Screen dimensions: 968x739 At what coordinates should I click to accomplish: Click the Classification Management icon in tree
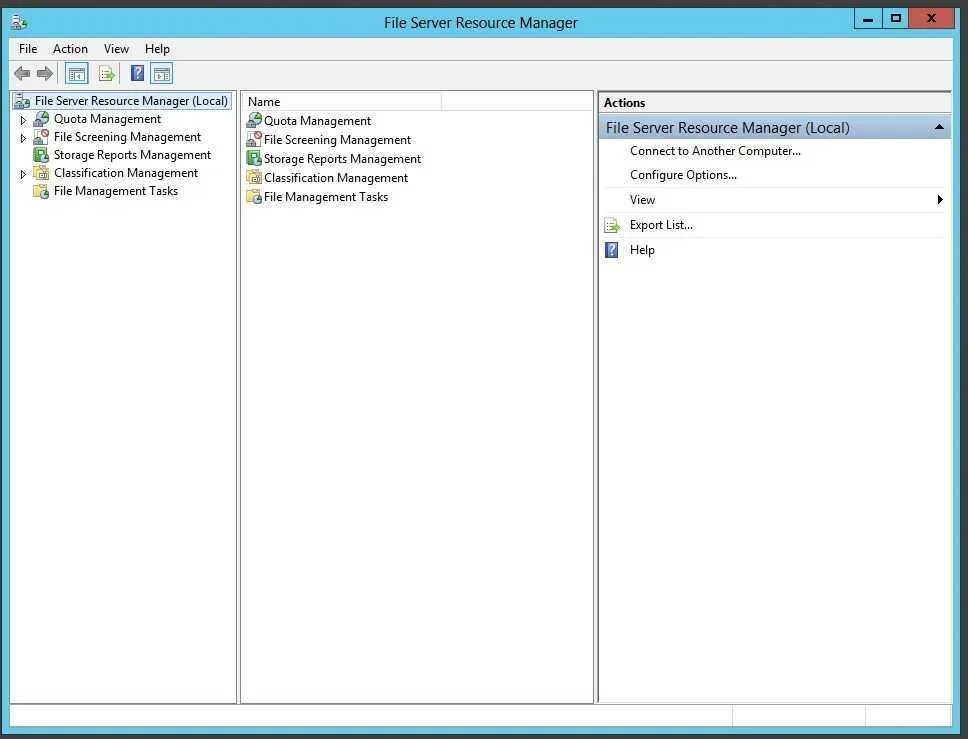coord(41,173)
